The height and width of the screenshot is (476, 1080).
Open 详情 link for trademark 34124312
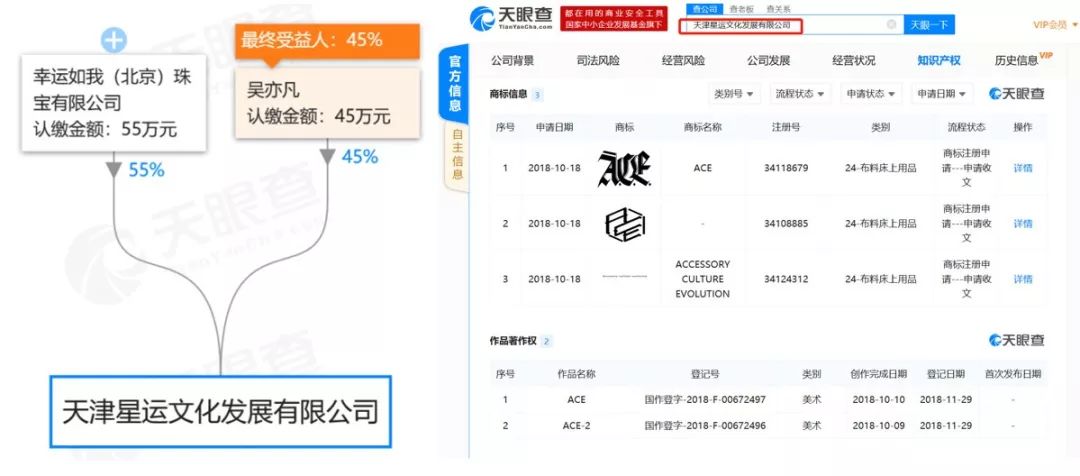coord(1023,280)
